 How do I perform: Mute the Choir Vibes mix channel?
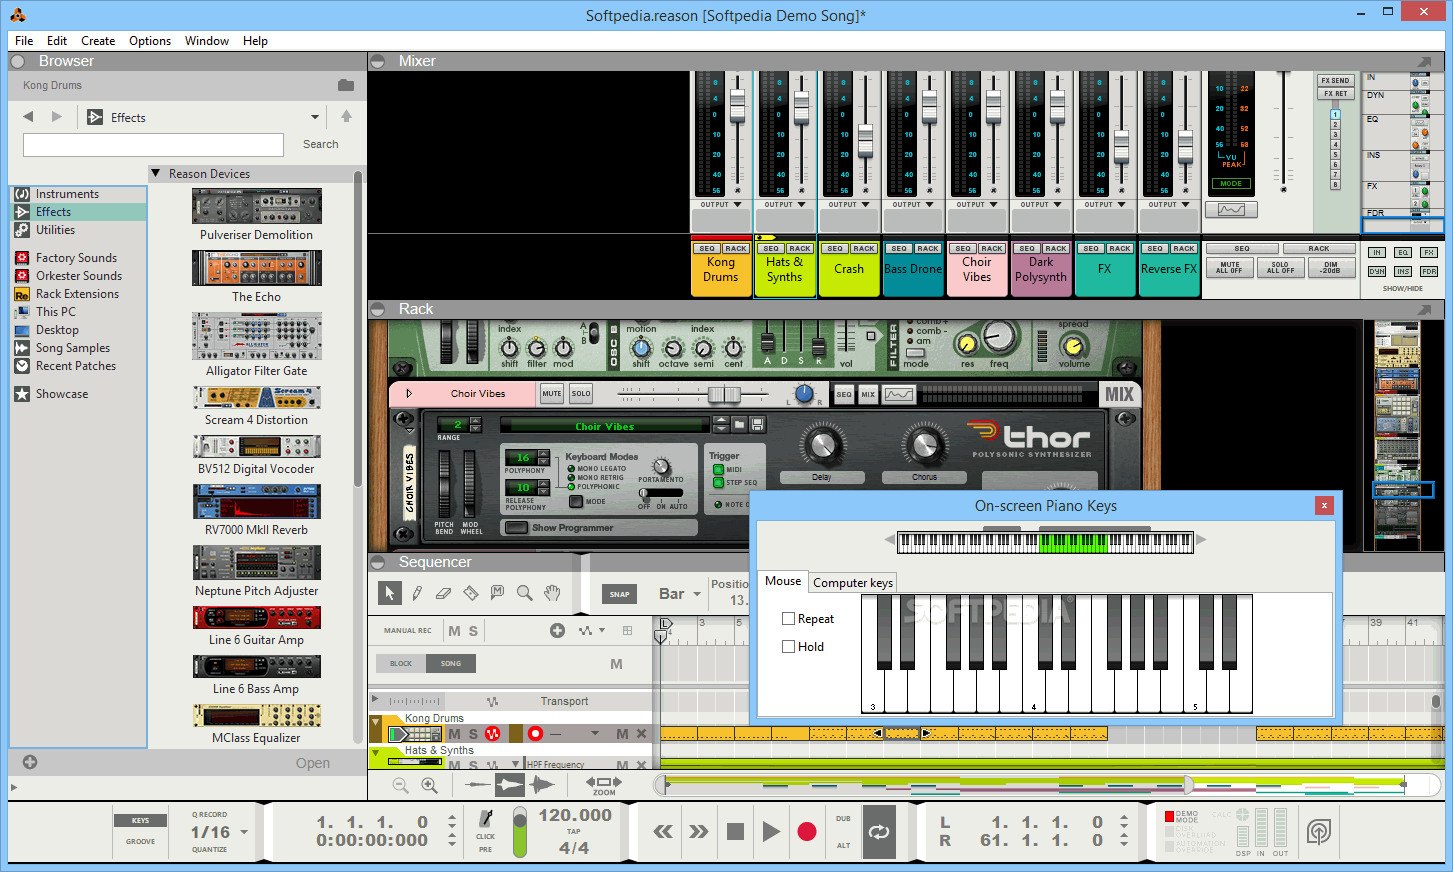point(552,394)
